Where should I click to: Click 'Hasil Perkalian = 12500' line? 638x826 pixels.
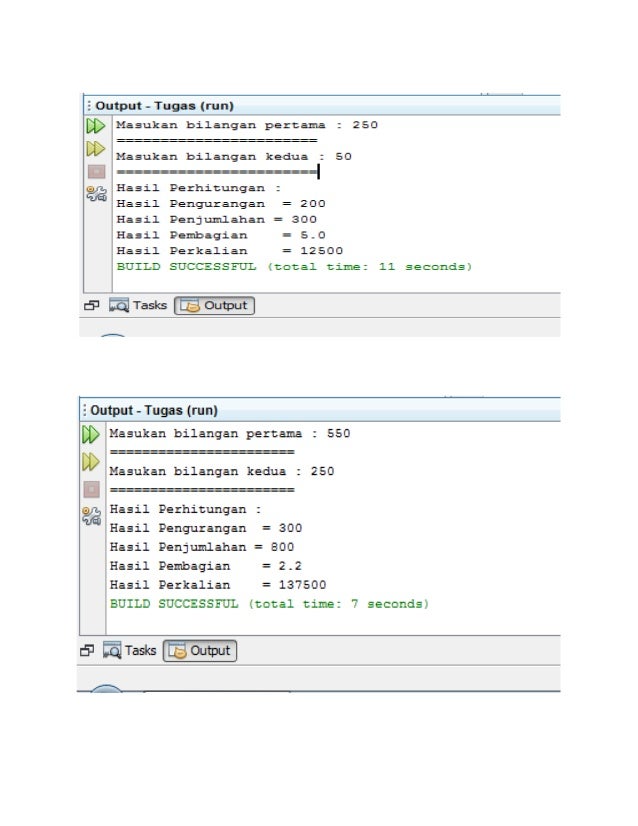click(x=229, y=251)
